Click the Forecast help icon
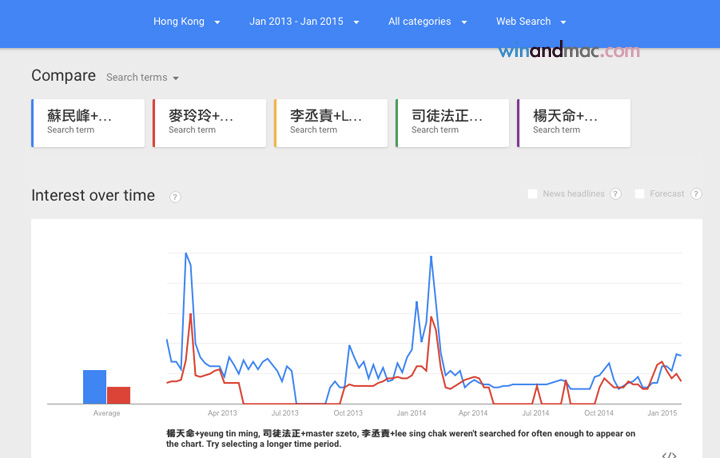 click(697, 194)
